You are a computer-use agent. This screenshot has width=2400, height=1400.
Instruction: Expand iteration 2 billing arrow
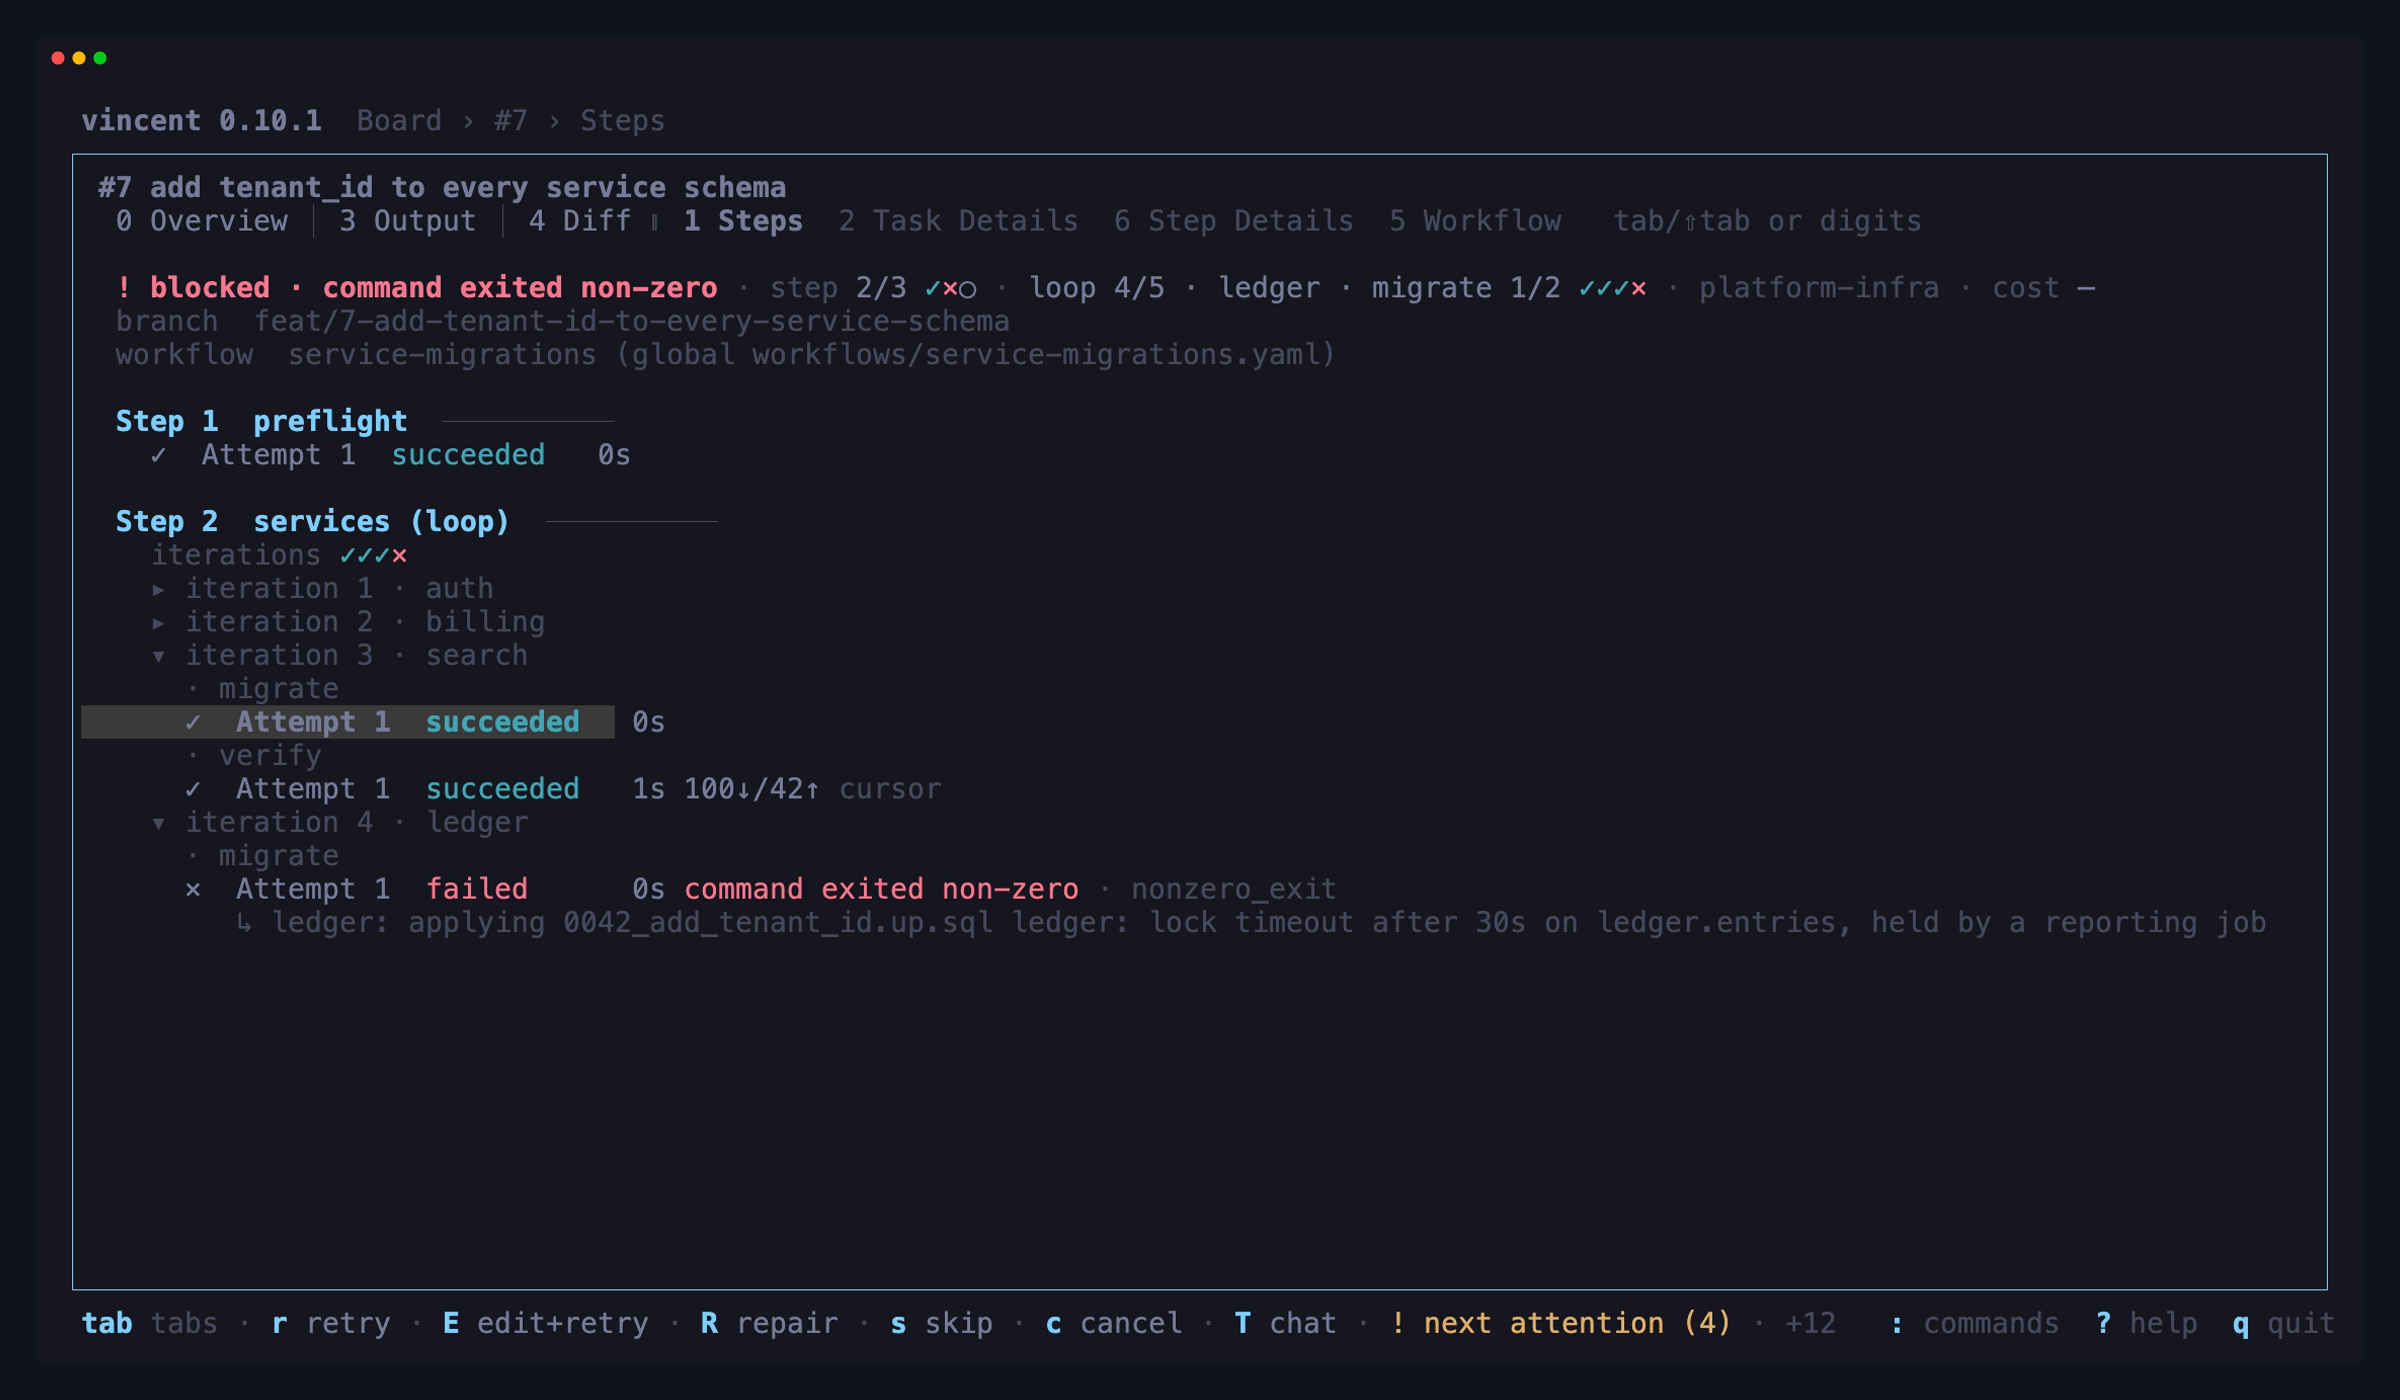tap(158, 623)
